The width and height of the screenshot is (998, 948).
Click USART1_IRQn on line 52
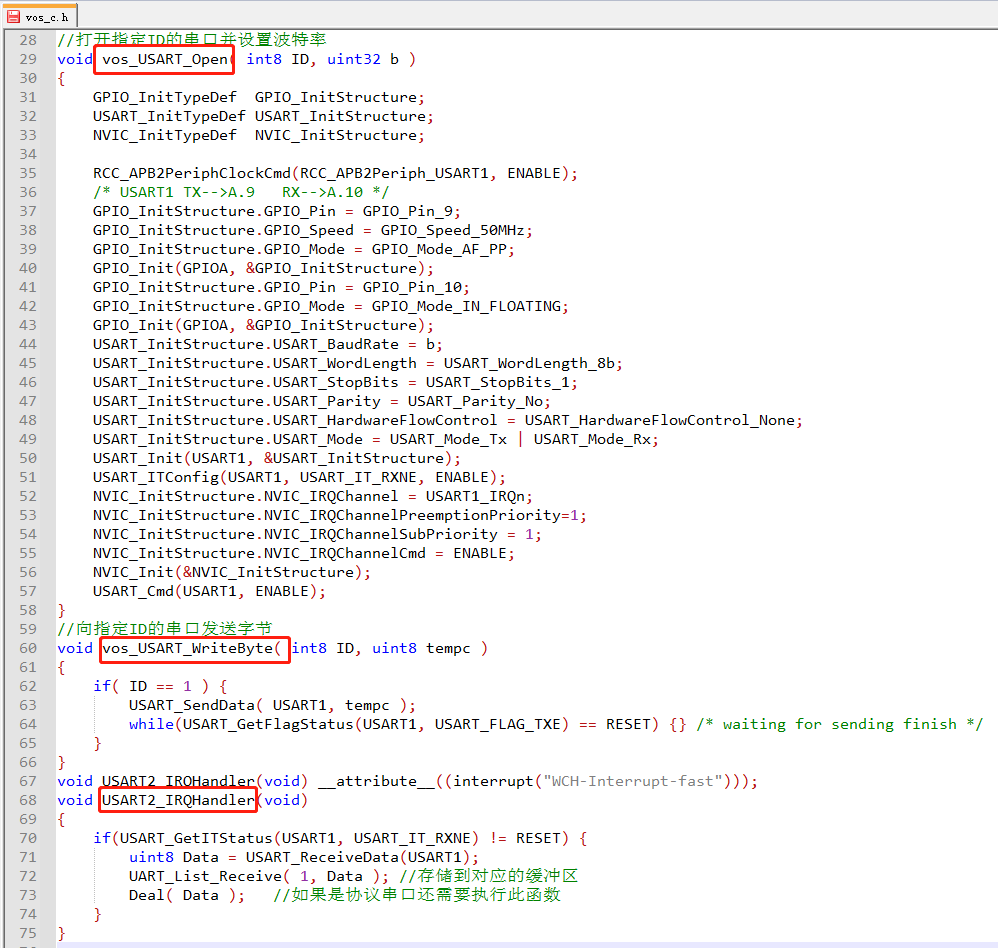tap(475, 497)
